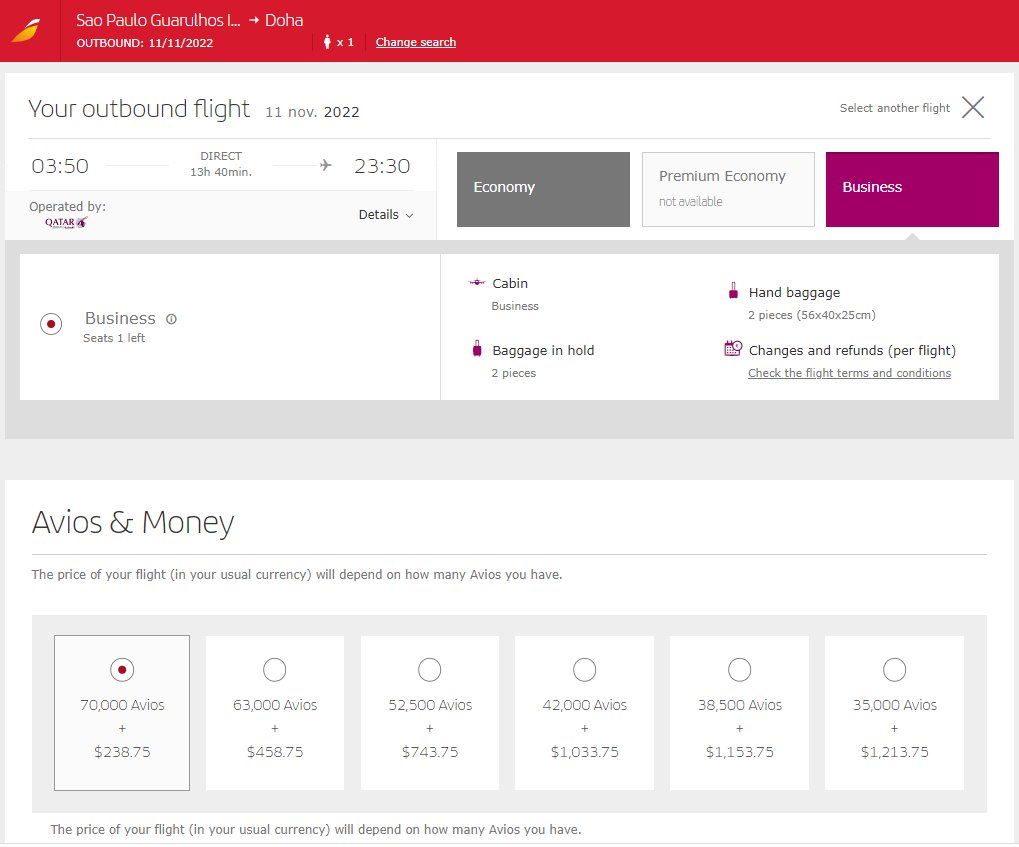Select the 52,500 Avios radio option

[430, 670]
